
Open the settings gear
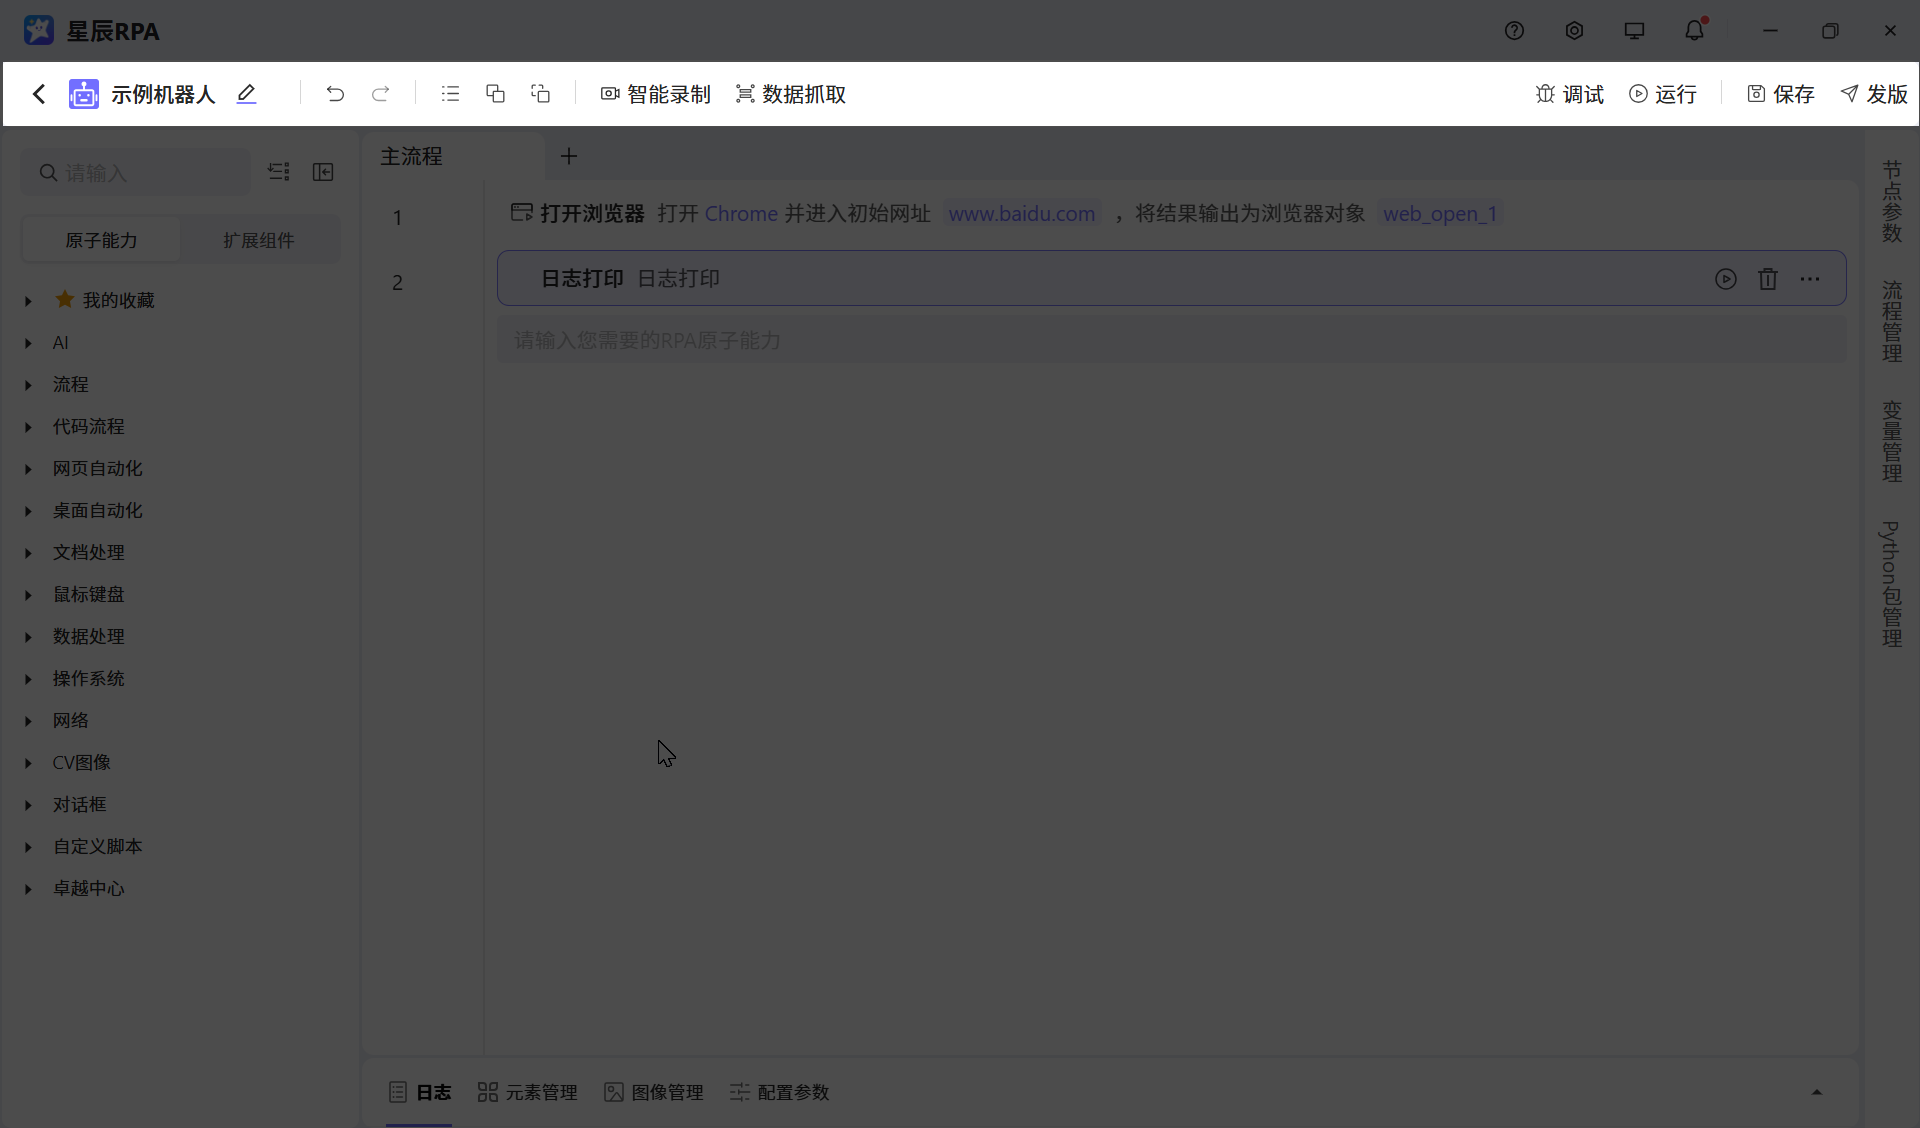click(x=1574, y=30)
